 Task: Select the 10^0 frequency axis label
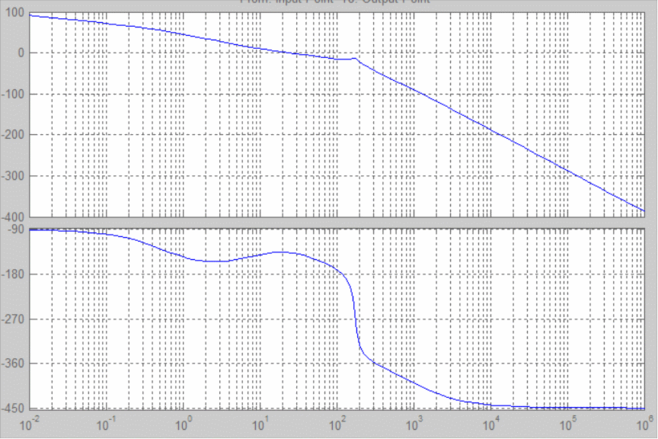click(184, 424)
